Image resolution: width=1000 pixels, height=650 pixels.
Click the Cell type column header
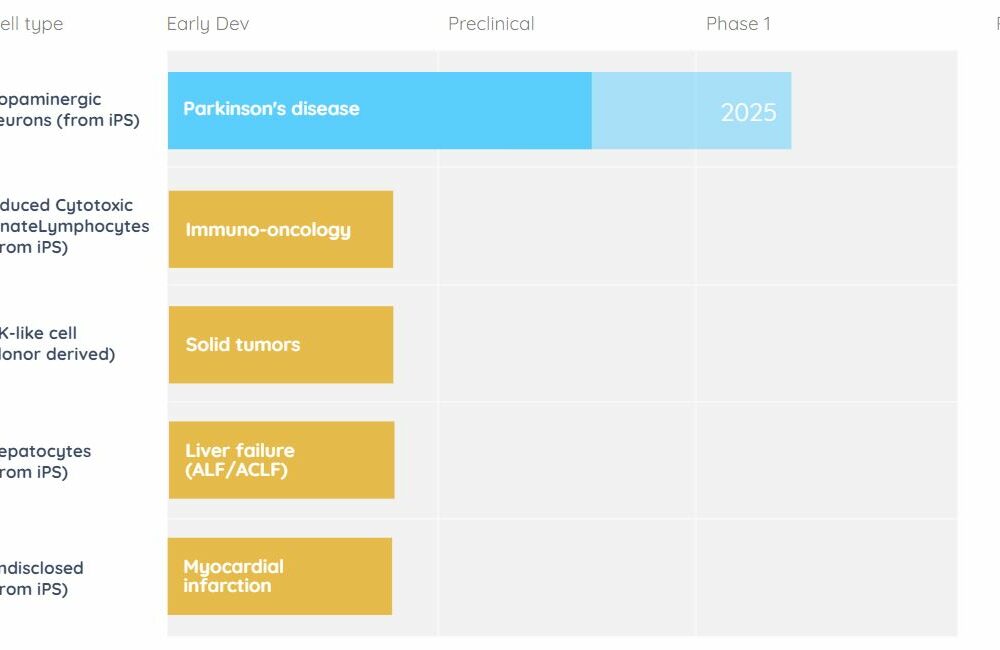(31, 24)
